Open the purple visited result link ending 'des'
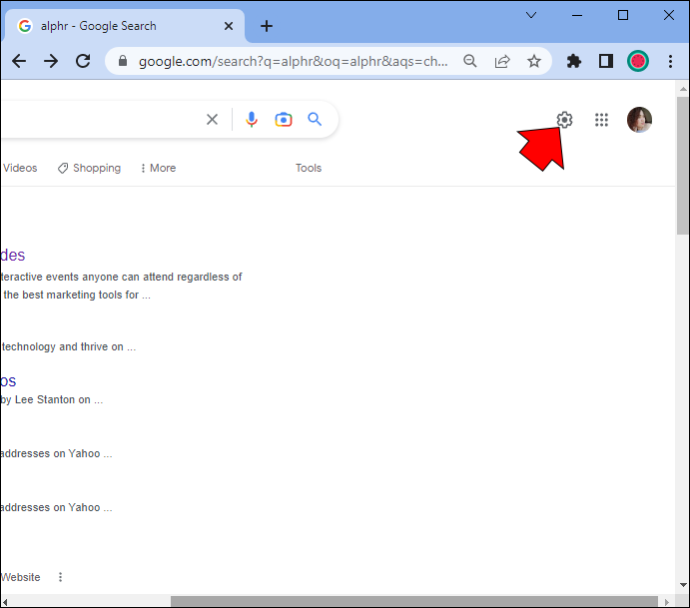The height and width of the screenshot is (608, 690). click(x=13, y=255)
